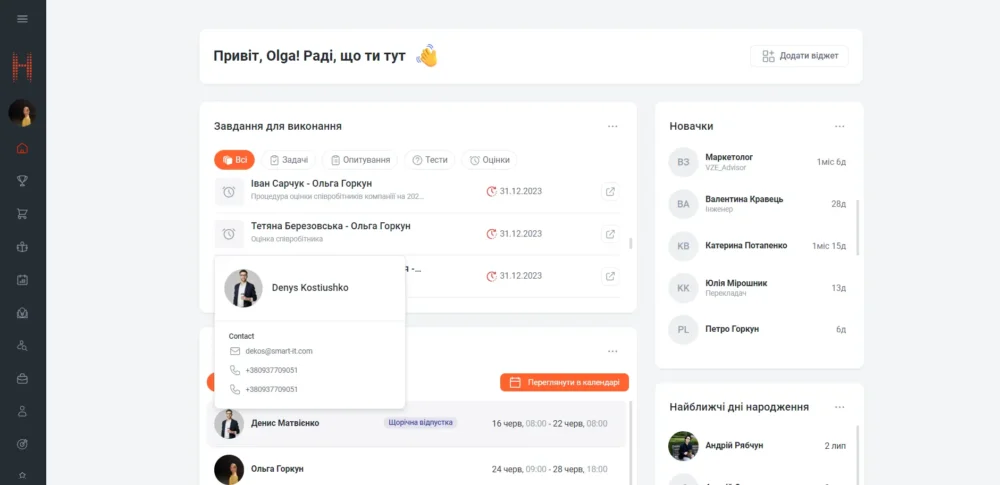The image size is (1000, 485).
Task: Select the Тести filter tab
Action: coord(430,160)
